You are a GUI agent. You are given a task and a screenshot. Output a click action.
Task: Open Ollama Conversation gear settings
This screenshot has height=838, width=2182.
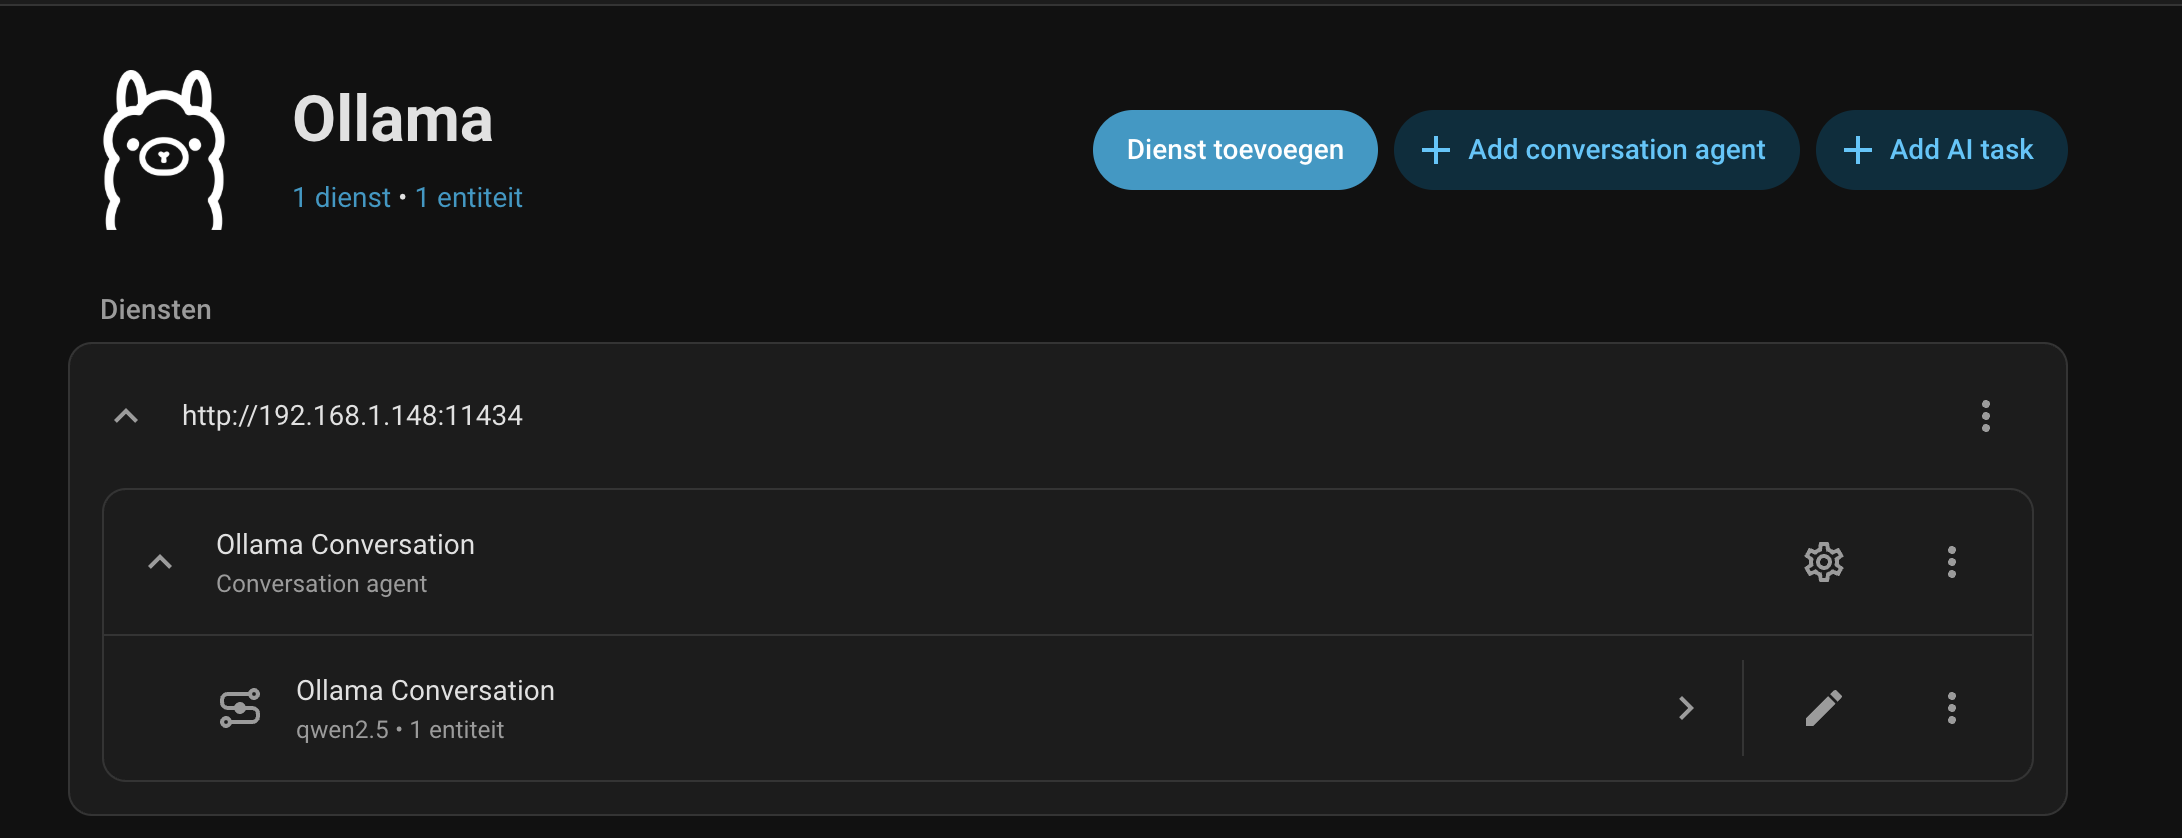(1823, 562)
